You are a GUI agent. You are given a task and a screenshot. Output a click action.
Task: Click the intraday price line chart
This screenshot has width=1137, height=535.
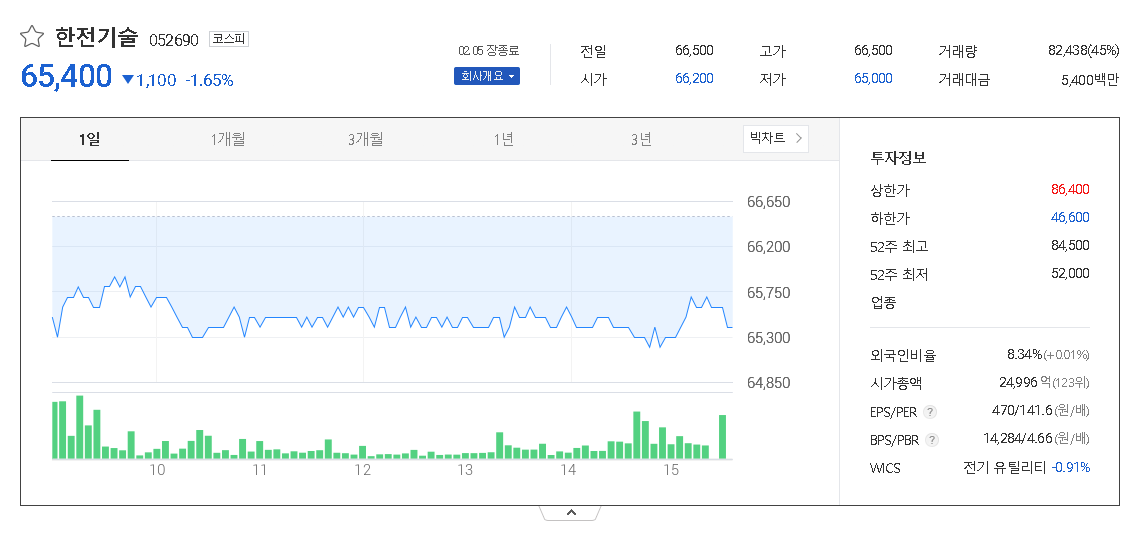pyautogui.click(x=392, y=310)
